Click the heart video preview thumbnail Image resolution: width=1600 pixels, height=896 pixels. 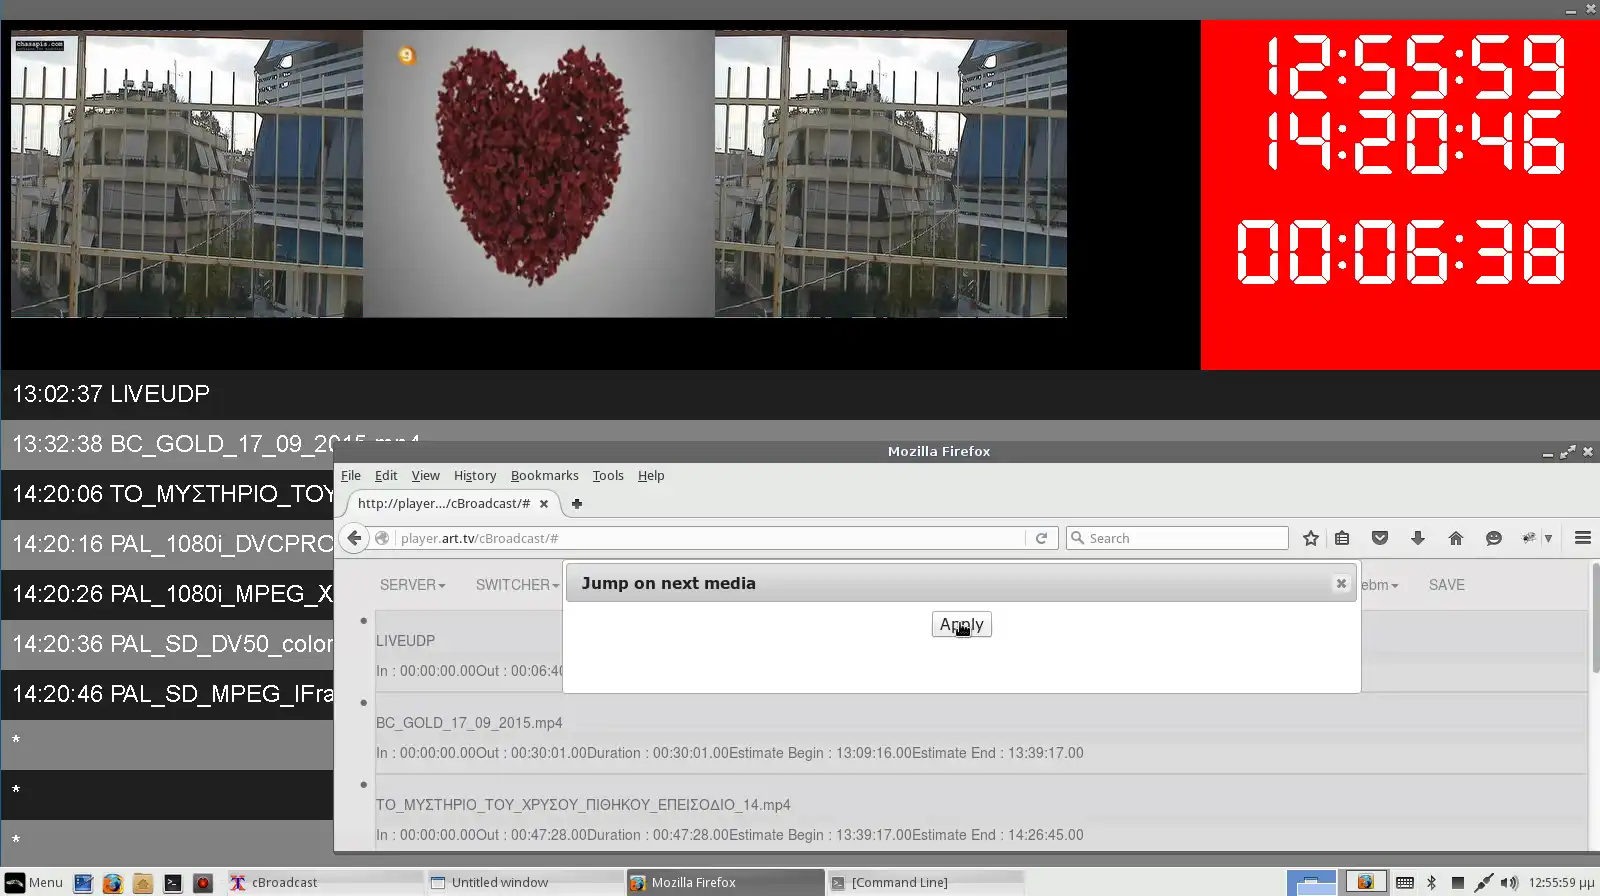(539, 174)
